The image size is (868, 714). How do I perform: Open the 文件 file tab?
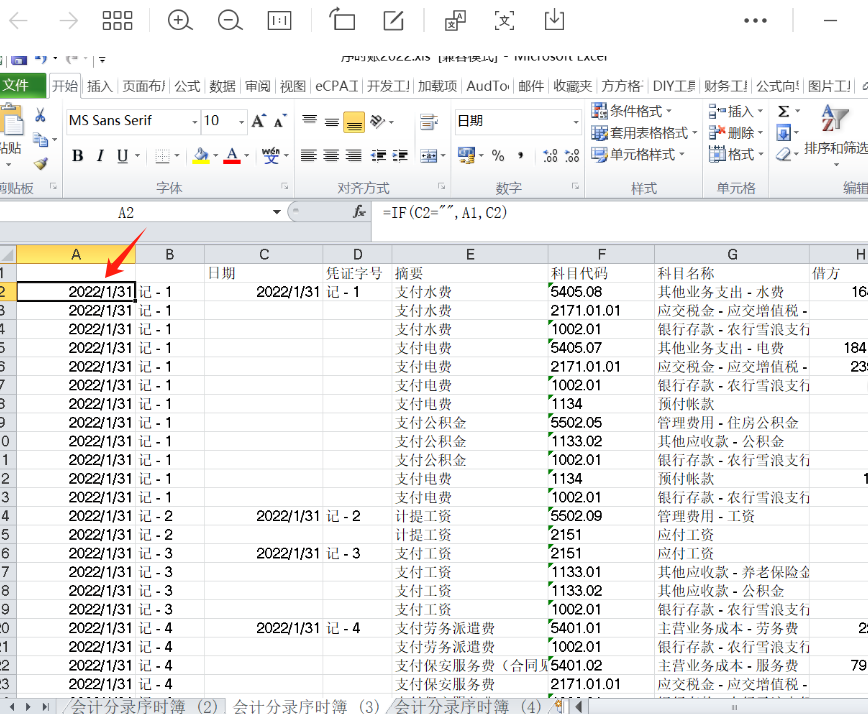tap(22, 85)
